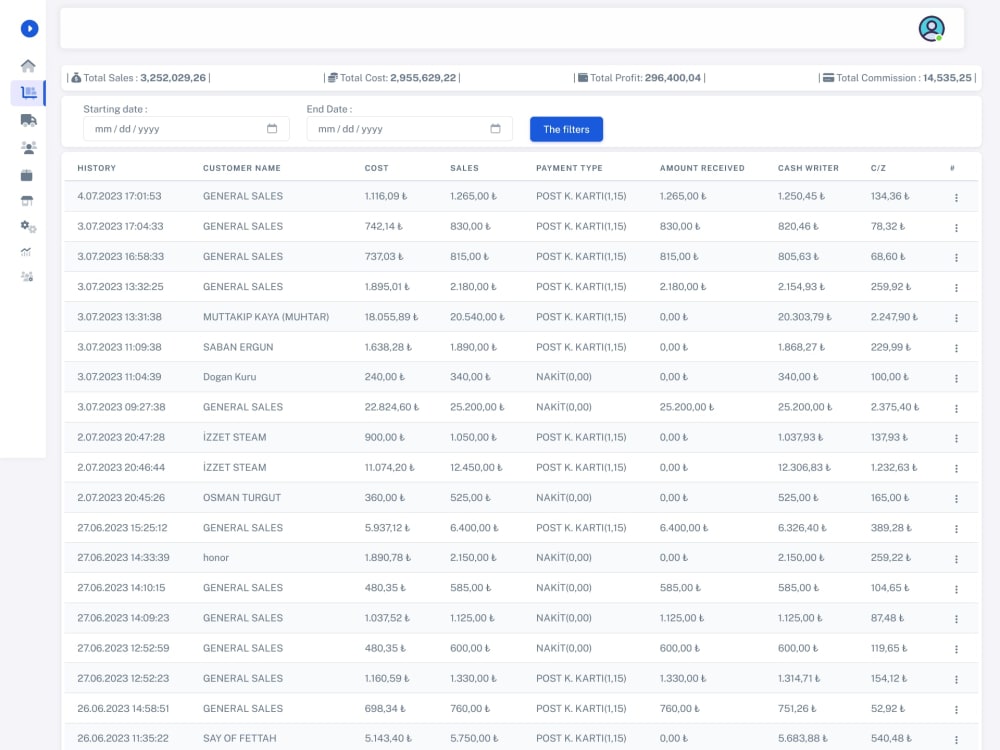The image size is (1000, 750).
Task: Open row menu for 27.06.2023 15:25:12 sale
Action: point(956,529)
